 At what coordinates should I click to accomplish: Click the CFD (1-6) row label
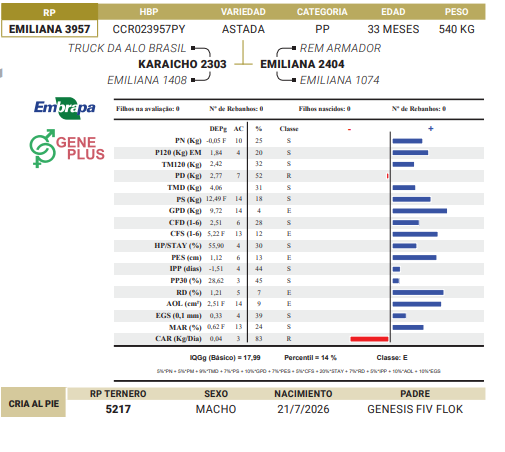pyautogui.click(x=185, y=223)
